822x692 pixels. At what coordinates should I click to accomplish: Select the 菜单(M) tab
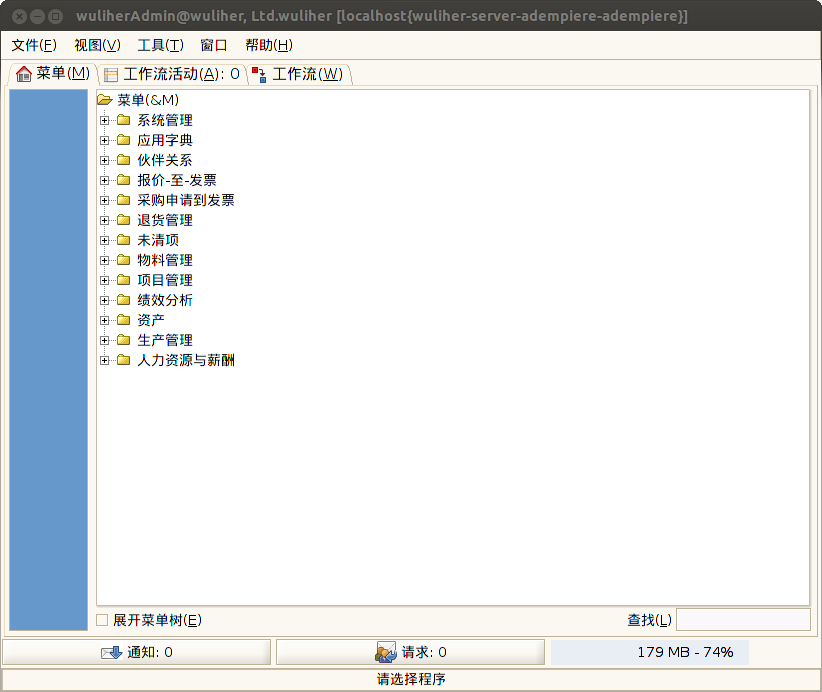click(52, 74)
